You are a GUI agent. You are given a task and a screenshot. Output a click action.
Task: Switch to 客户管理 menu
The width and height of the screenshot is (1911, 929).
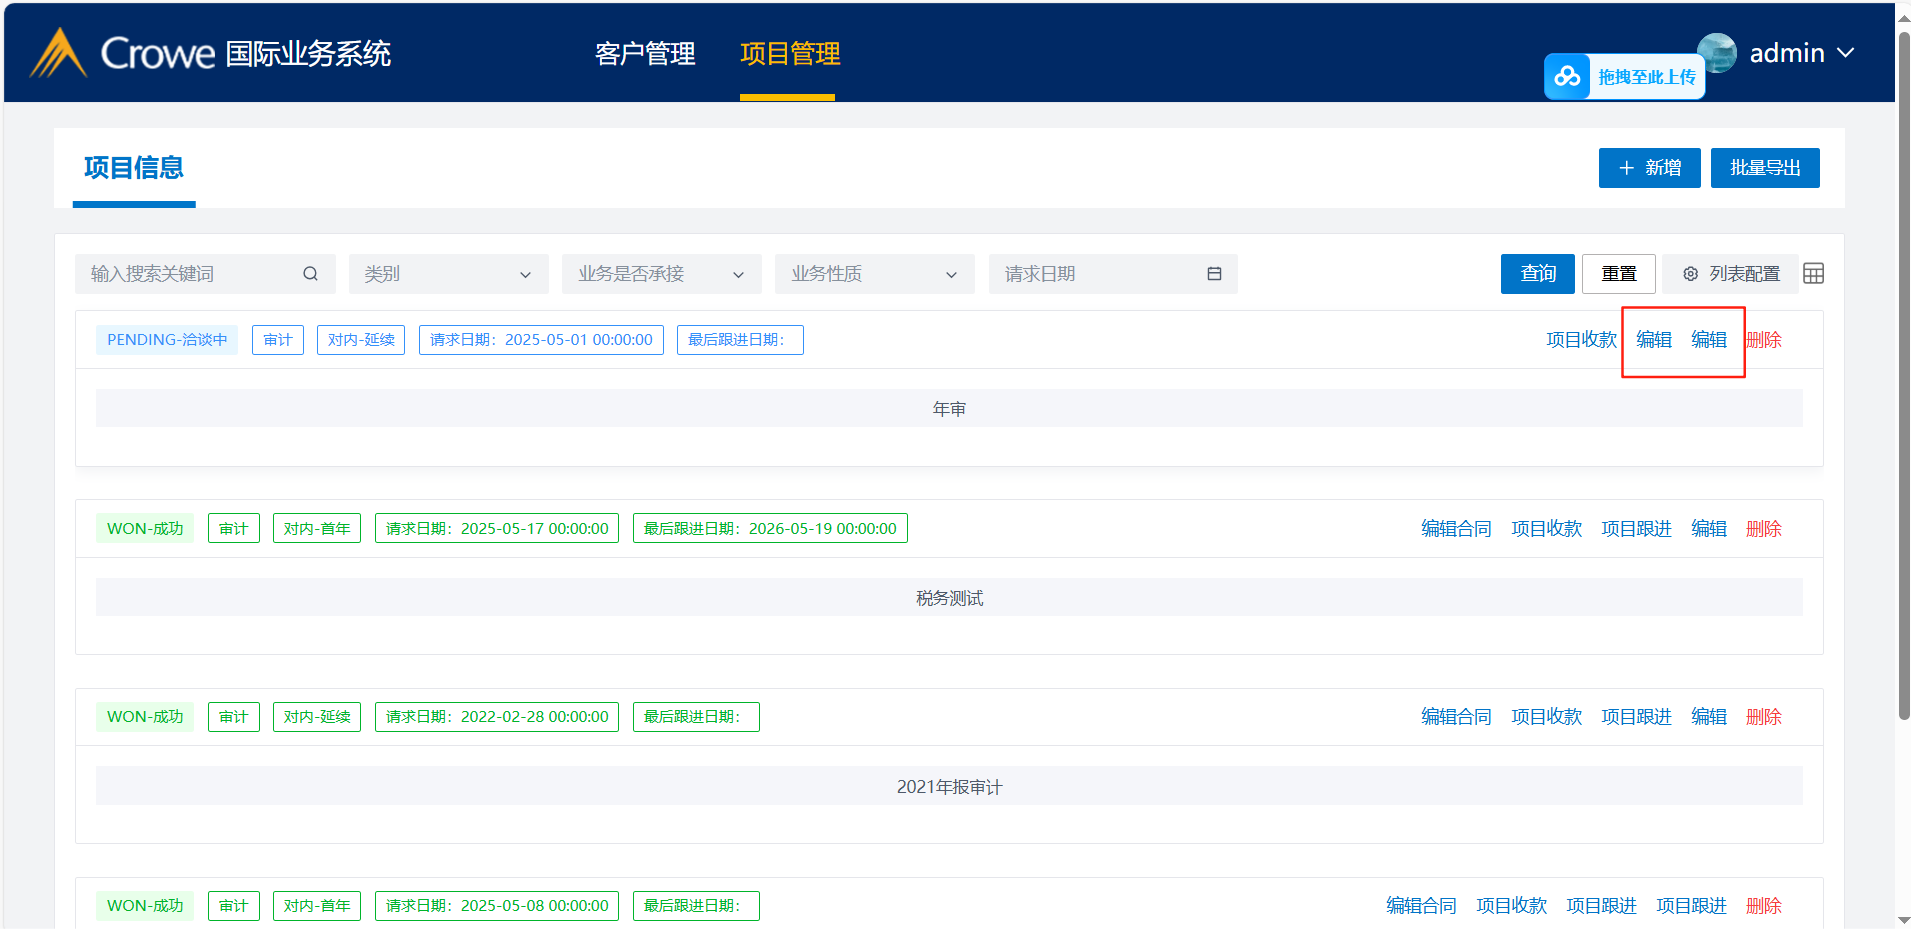(x=645, y=54)
